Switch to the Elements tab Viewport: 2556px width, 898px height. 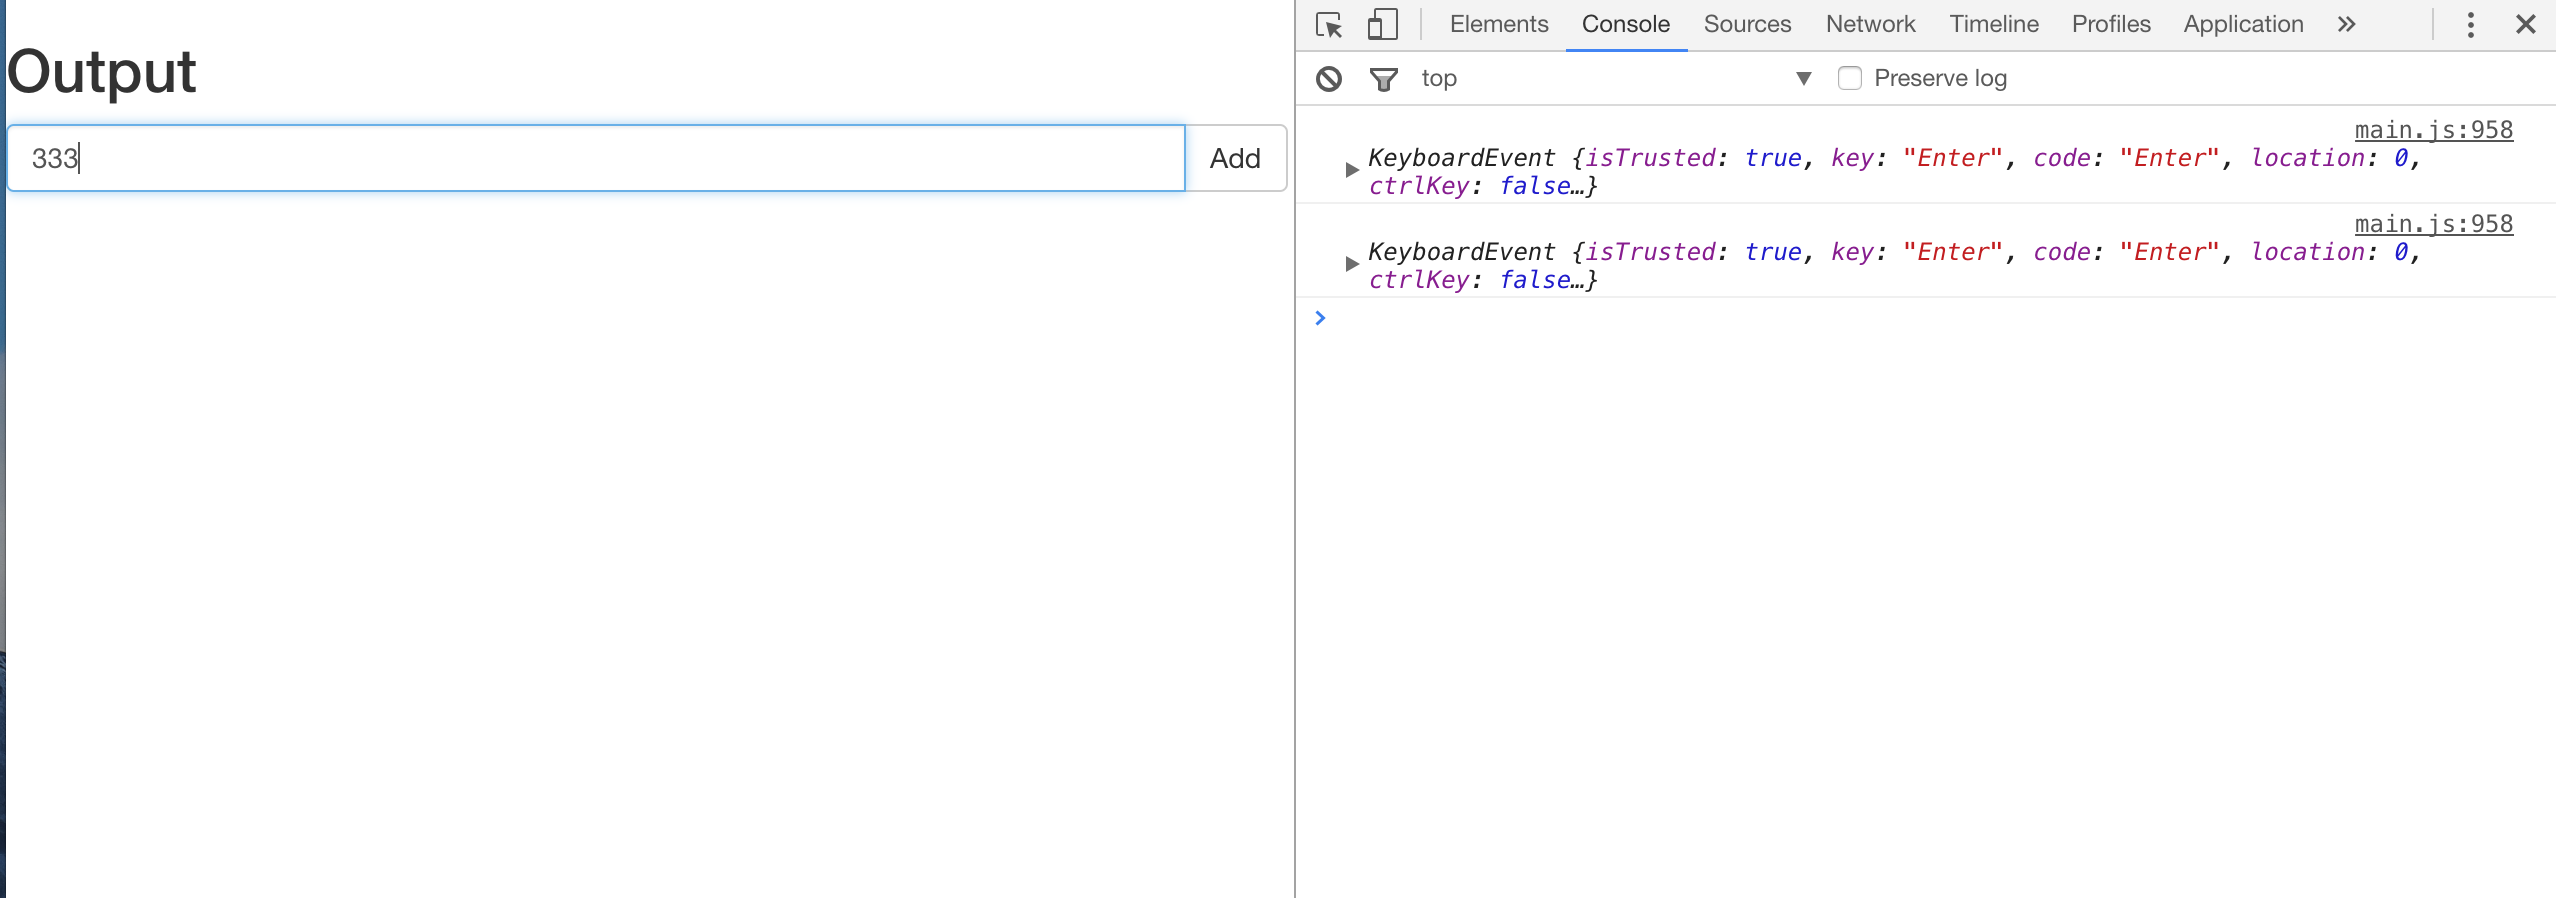coord(1498,25)
